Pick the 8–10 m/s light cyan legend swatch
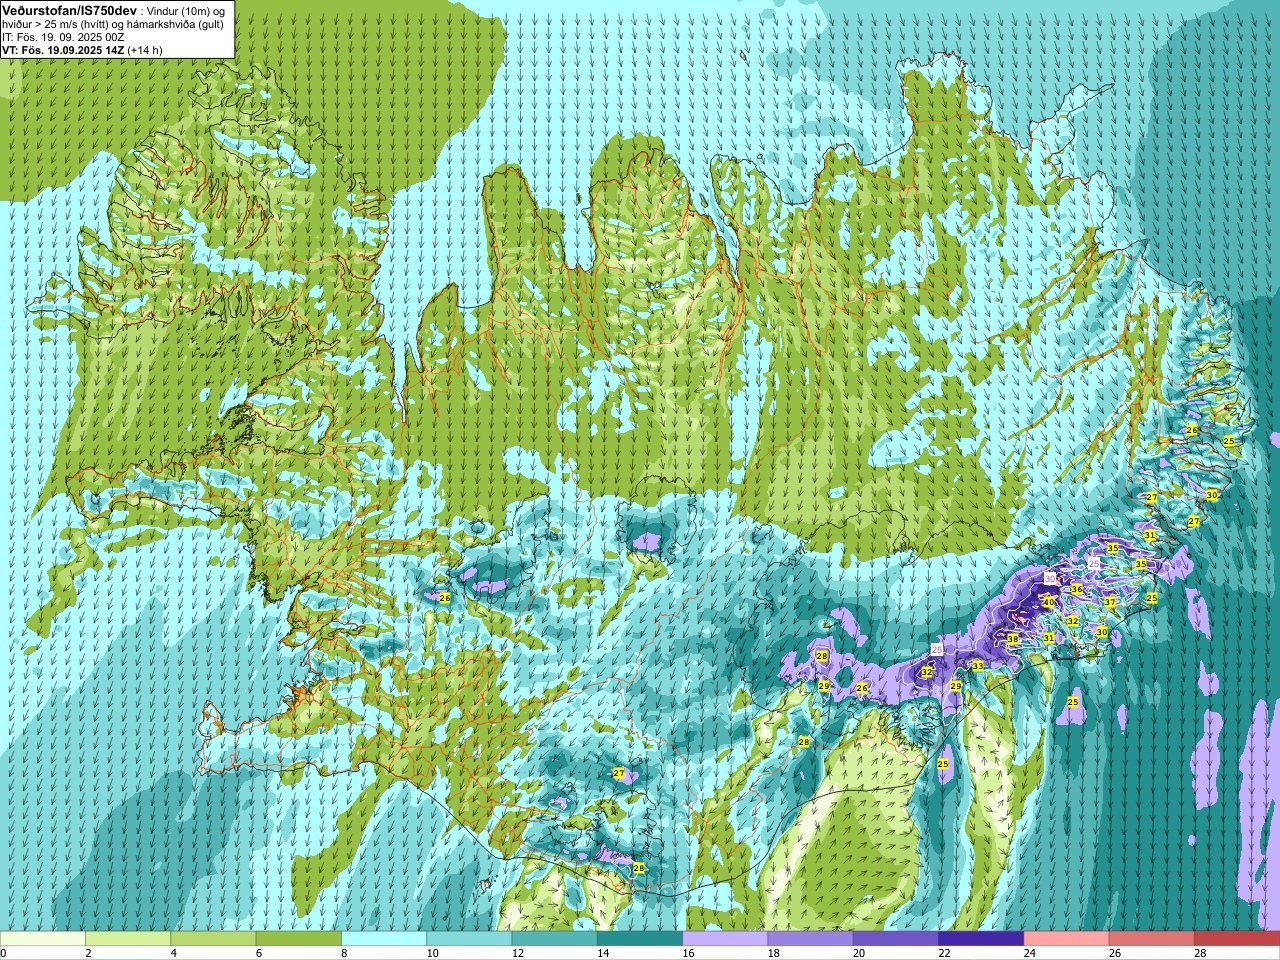This screenshot has height=960, width=1280. click(x=384, y=938)
